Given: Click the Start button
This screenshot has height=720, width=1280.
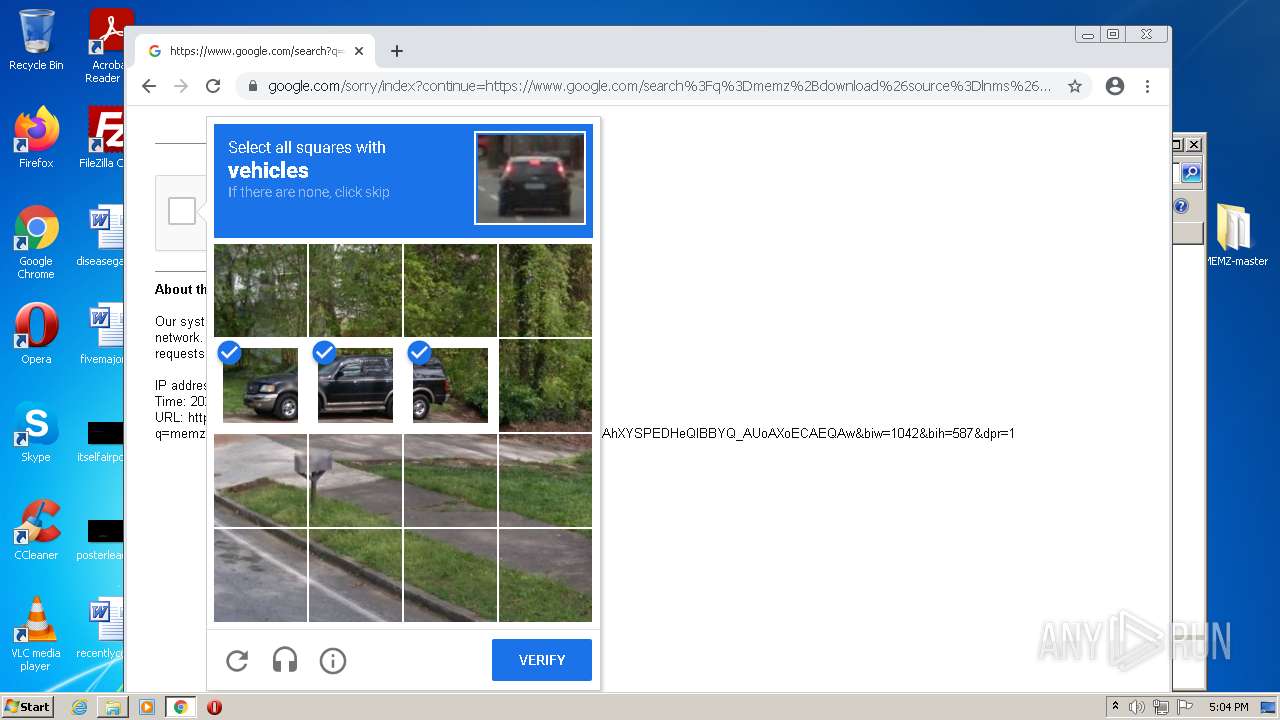Looking at the screenshot, I should click(x=27, y=707).
